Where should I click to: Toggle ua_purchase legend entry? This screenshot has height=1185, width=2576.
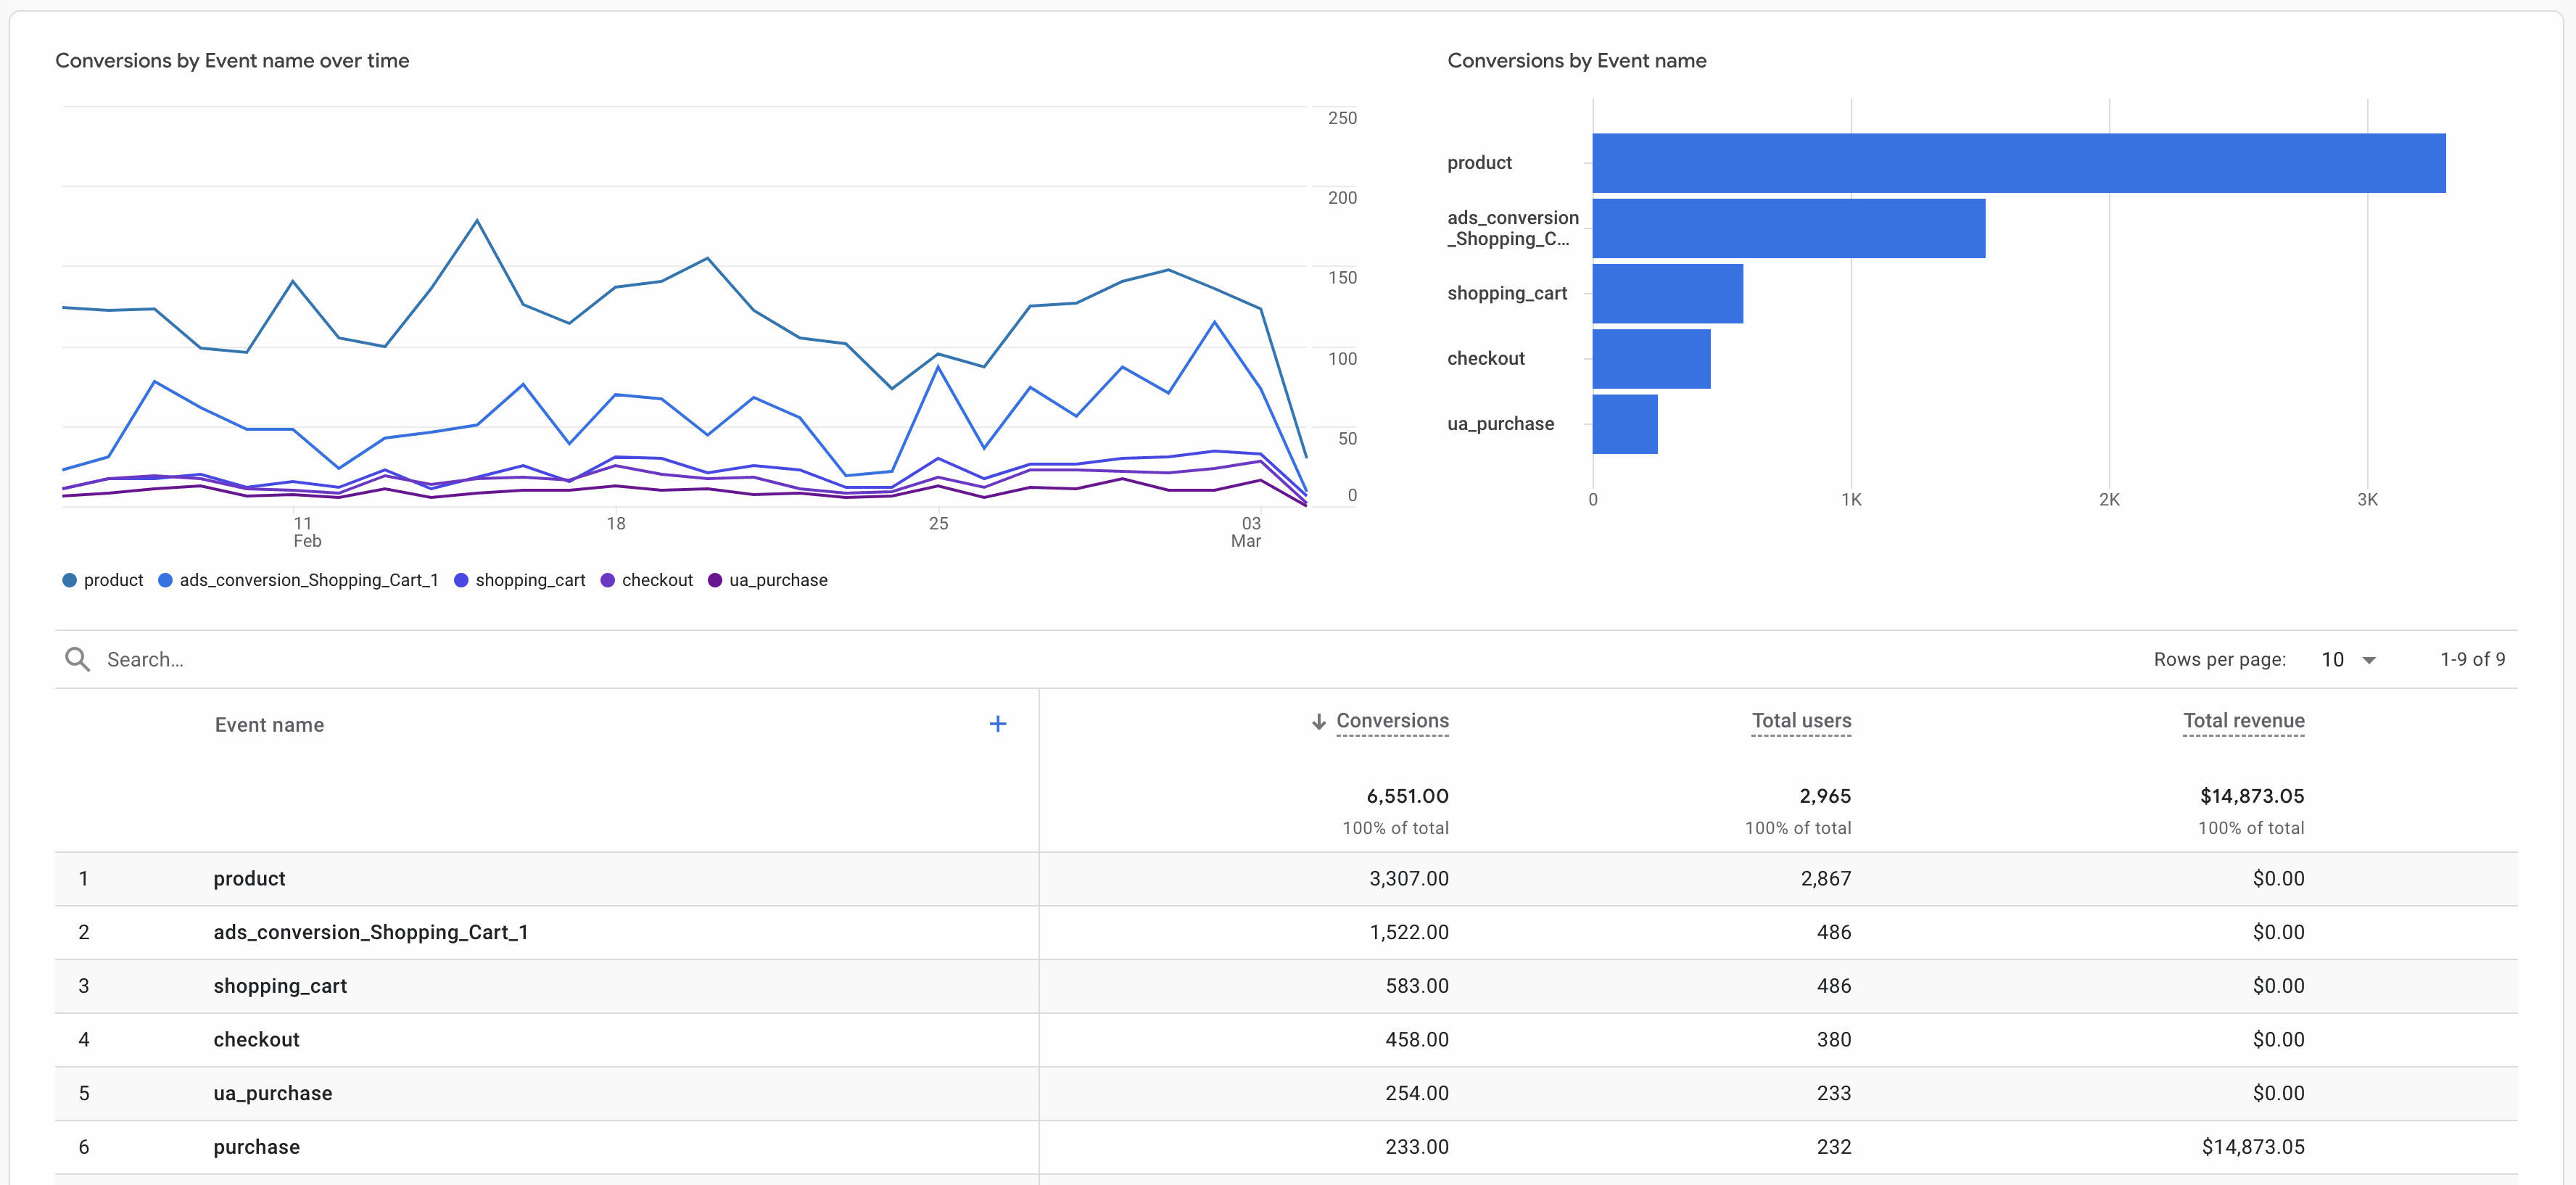coord(768,580)
